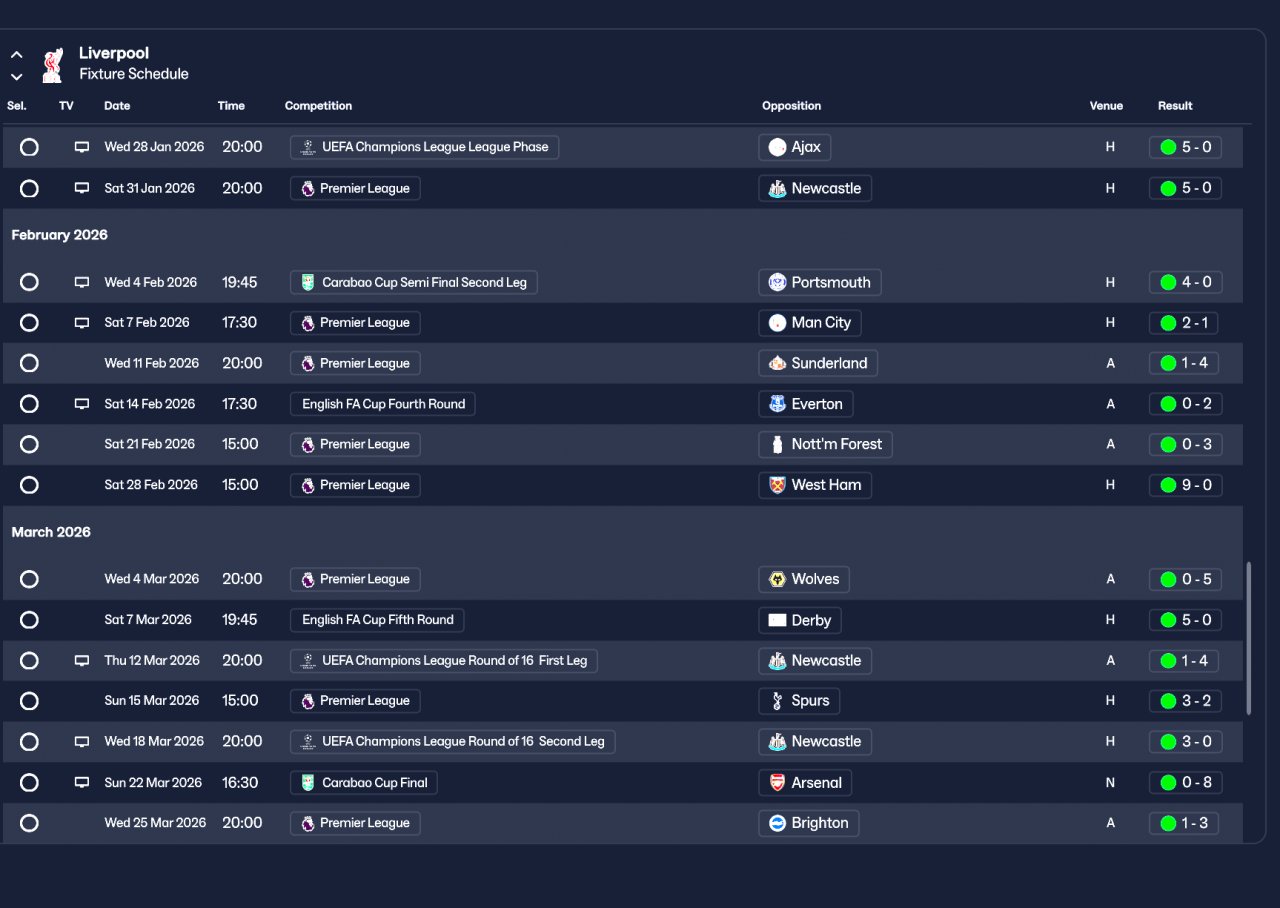View the 3 - 2 result against Spurs
Viewport: 1280px width, 908px height.
tap(1185, 701)
